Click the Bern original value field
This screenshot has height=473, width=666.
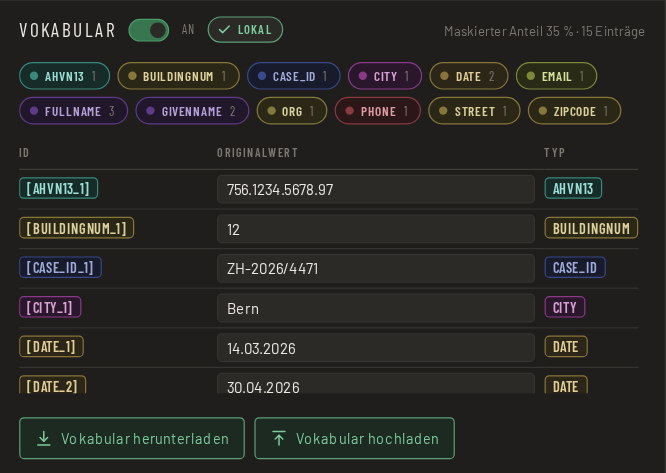pyautogui.click(x=375, y=308)
